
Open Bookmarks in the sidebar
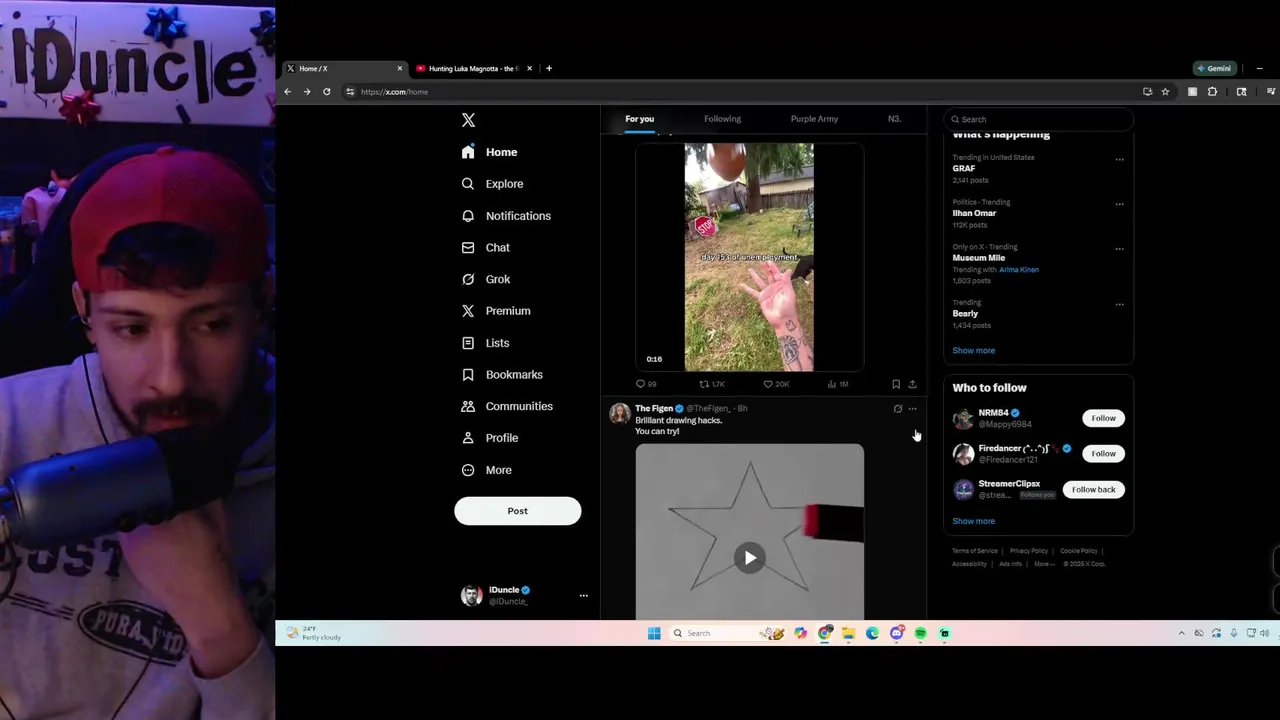pos(502,375)
